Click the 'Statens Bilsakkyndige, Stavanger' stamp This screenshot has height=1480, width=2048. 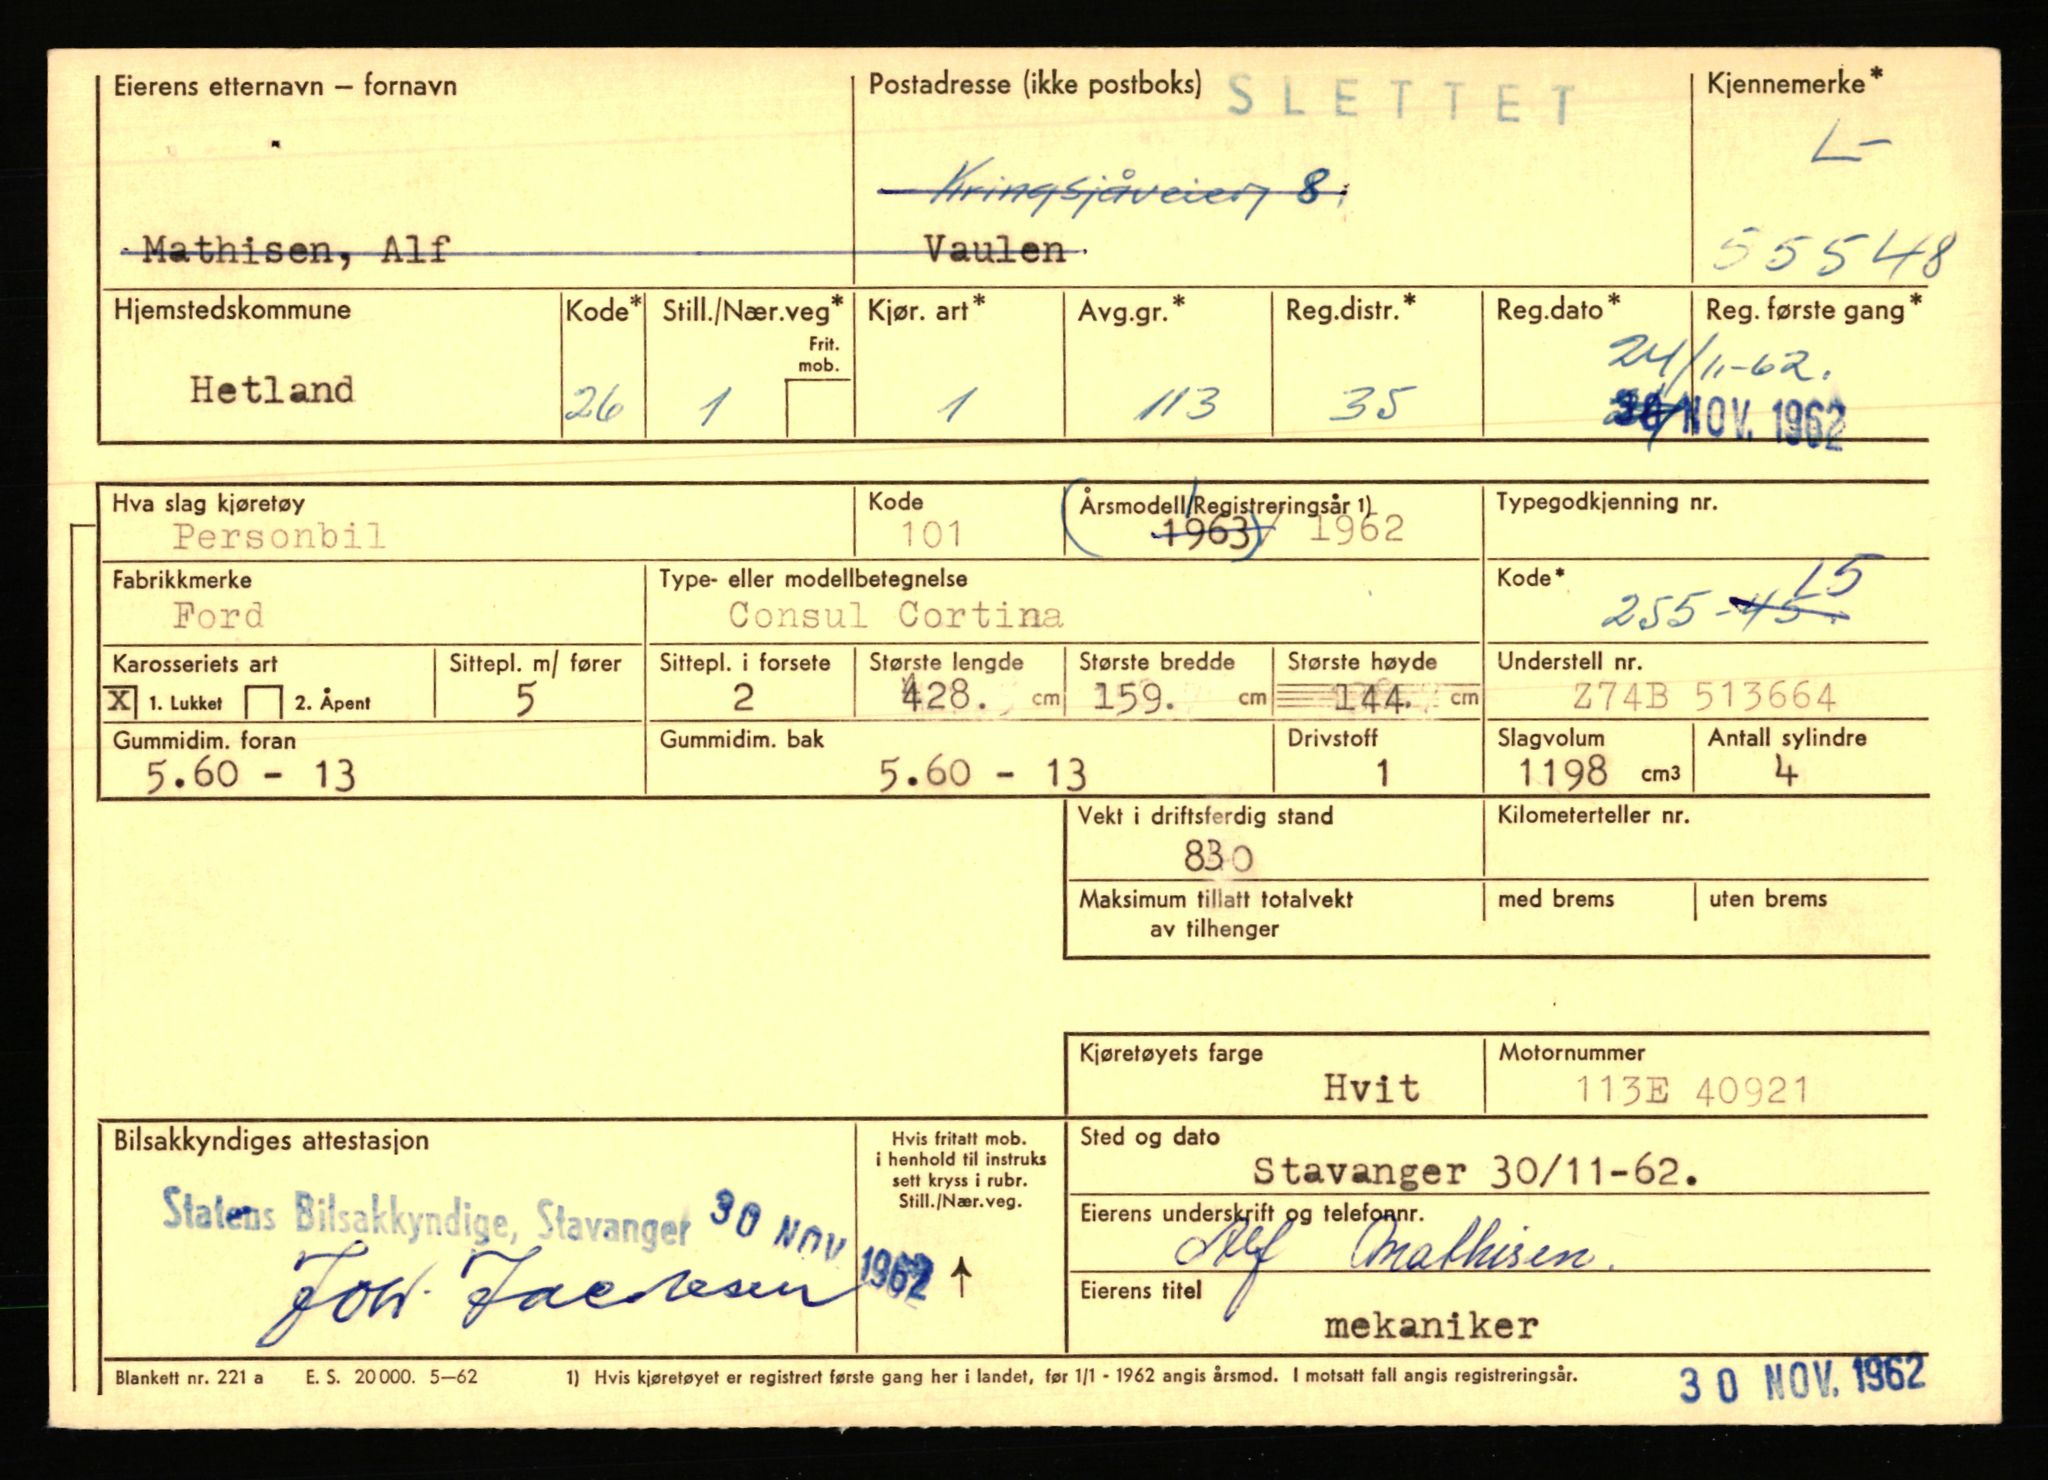click(426, 1217)
